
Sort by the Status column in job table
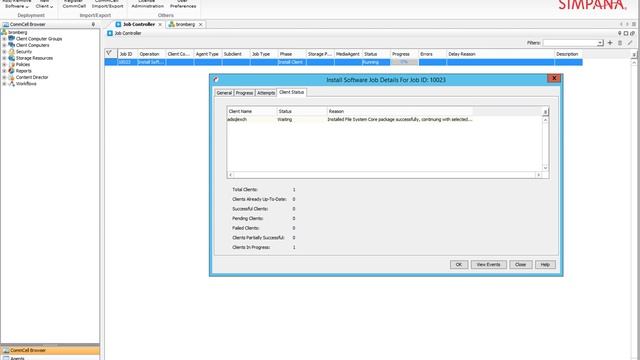point(376,54)
